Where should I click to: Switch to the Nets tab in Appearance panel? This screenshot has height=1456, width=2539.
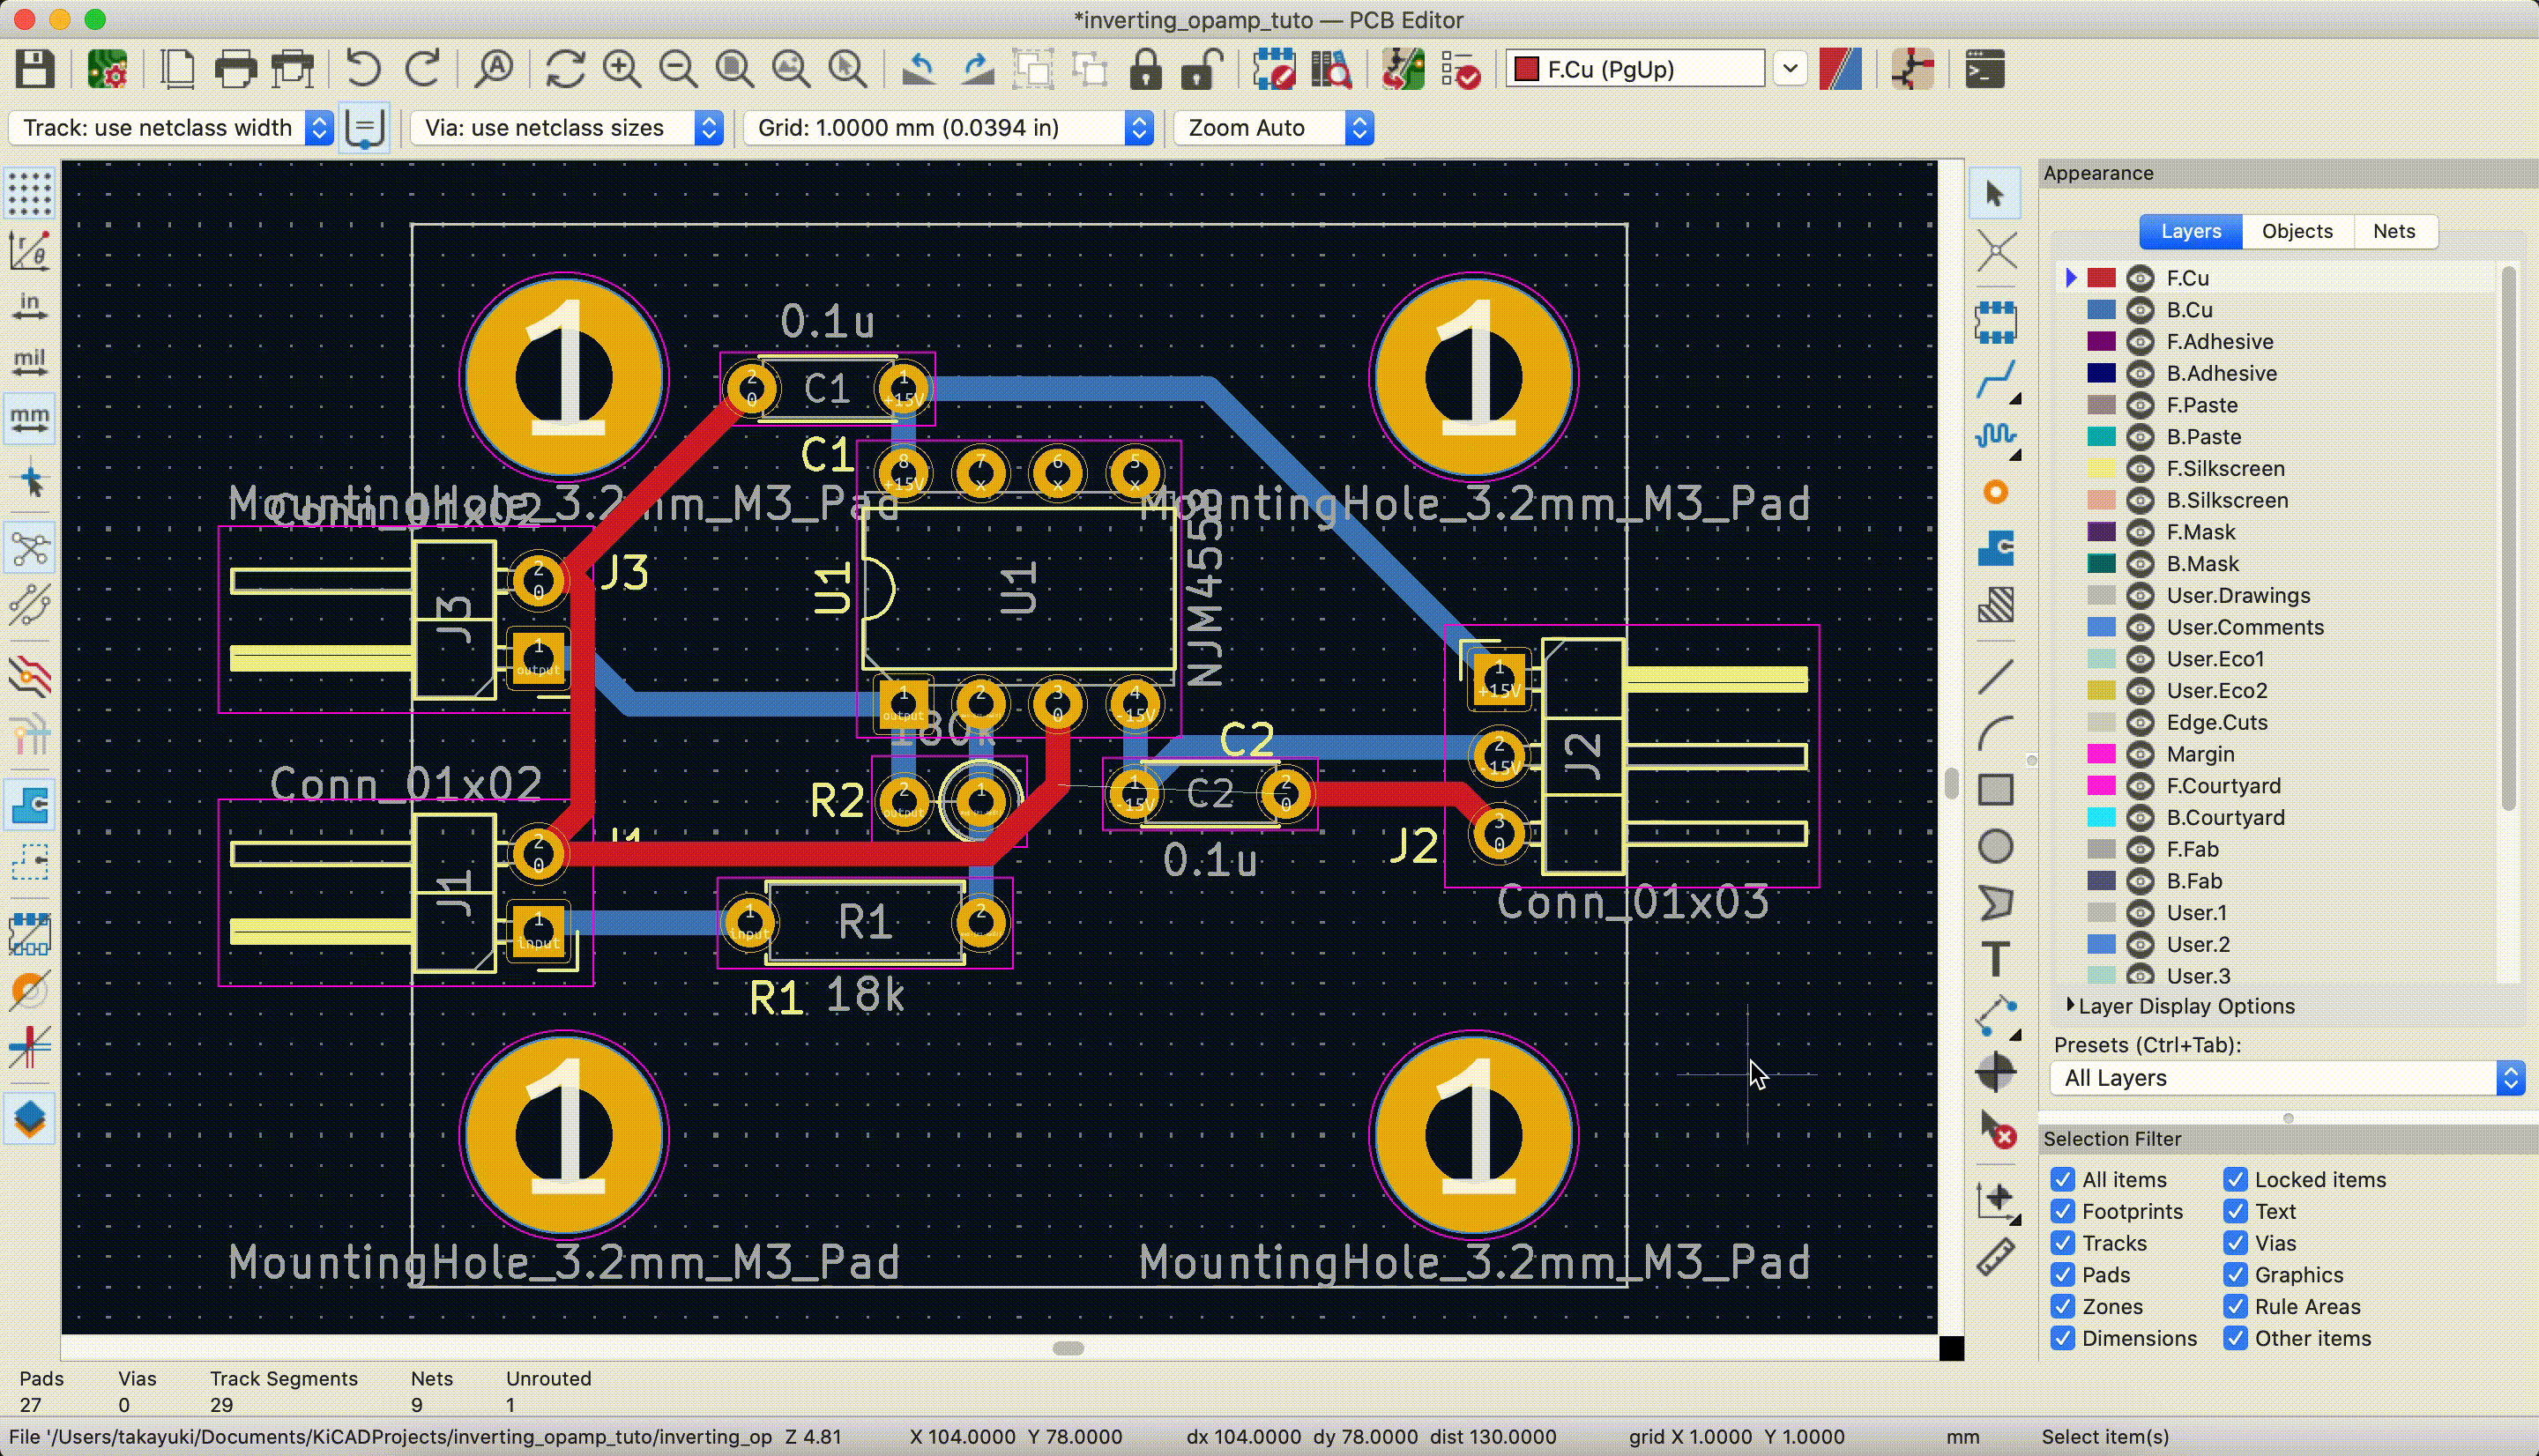pos(2394,228)
